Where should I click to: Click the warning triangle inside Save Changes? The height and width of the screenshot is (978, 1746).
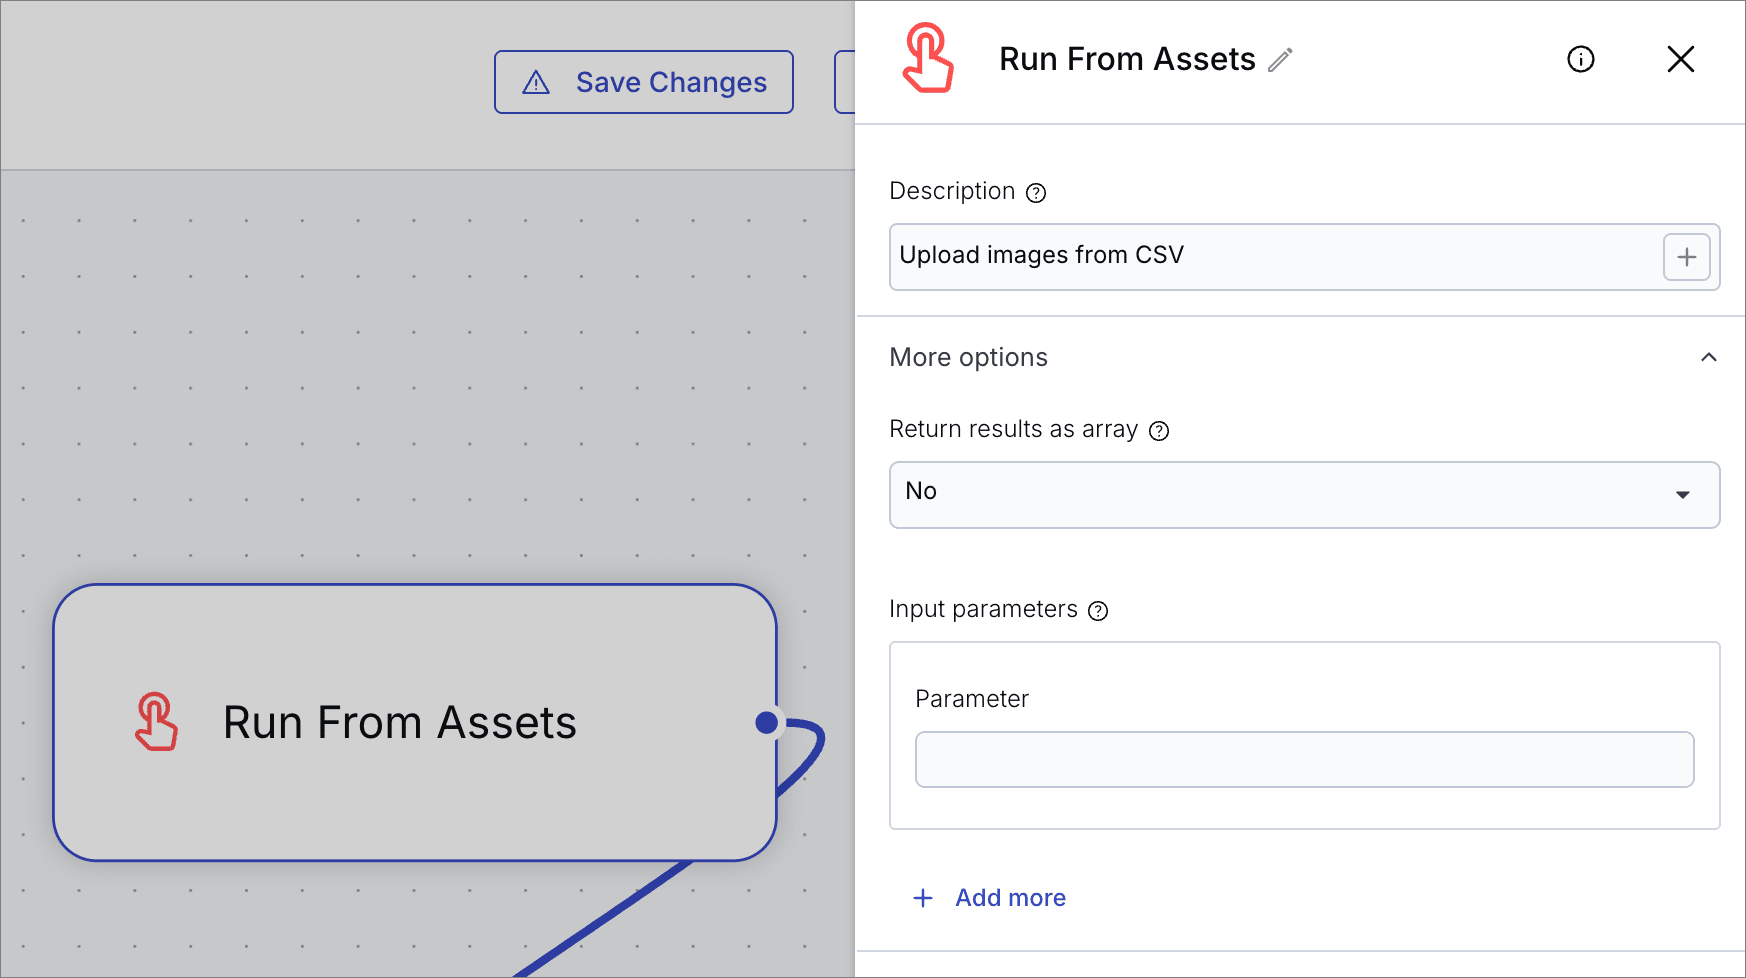point(536,82)
